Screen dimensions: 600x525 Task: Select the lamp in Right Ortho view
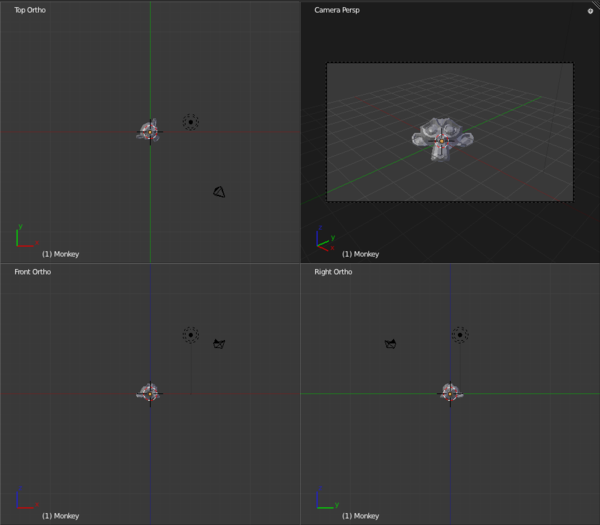click(460, 335)
